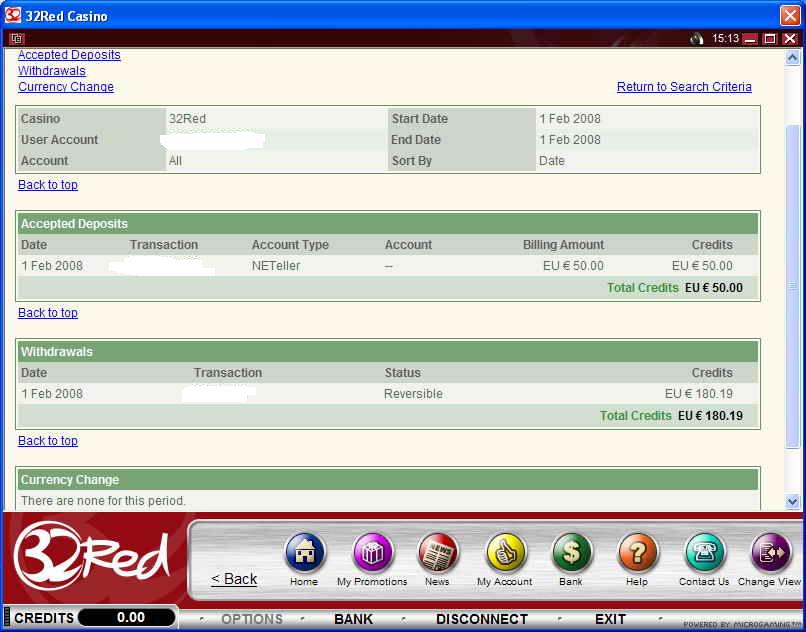Click the 'Withdrawals' green table header
Image resolution: width=806 pixels, height=632 pixels.
click(388, 352)
